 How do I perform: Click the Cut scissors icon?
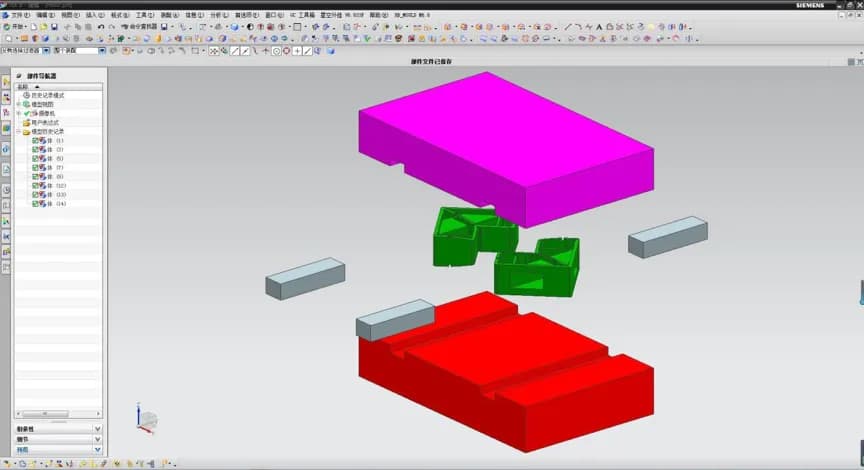point(67,26)
